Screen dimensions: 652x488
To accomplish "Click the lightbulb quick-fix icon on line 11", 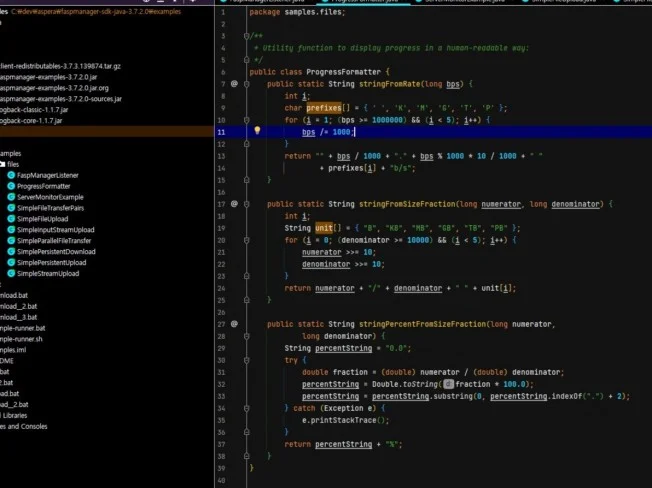I will pos(257,131).
